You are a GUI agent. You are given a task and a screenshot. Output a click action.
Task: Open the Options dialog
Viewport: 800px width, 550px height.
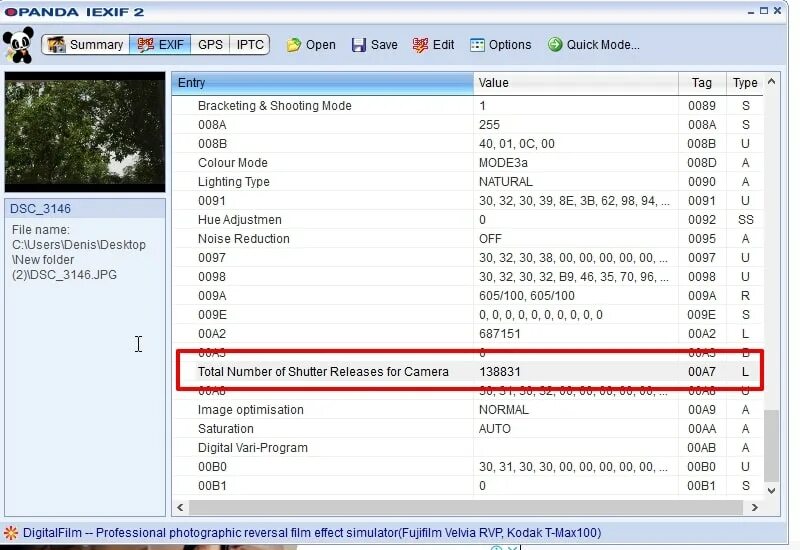click(x=501, y=45)
